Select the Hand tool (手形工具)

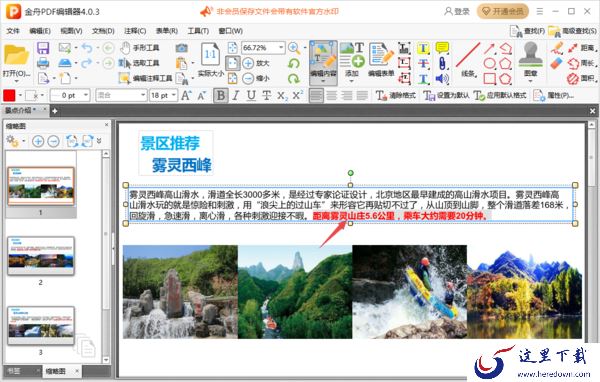(140, 48)
